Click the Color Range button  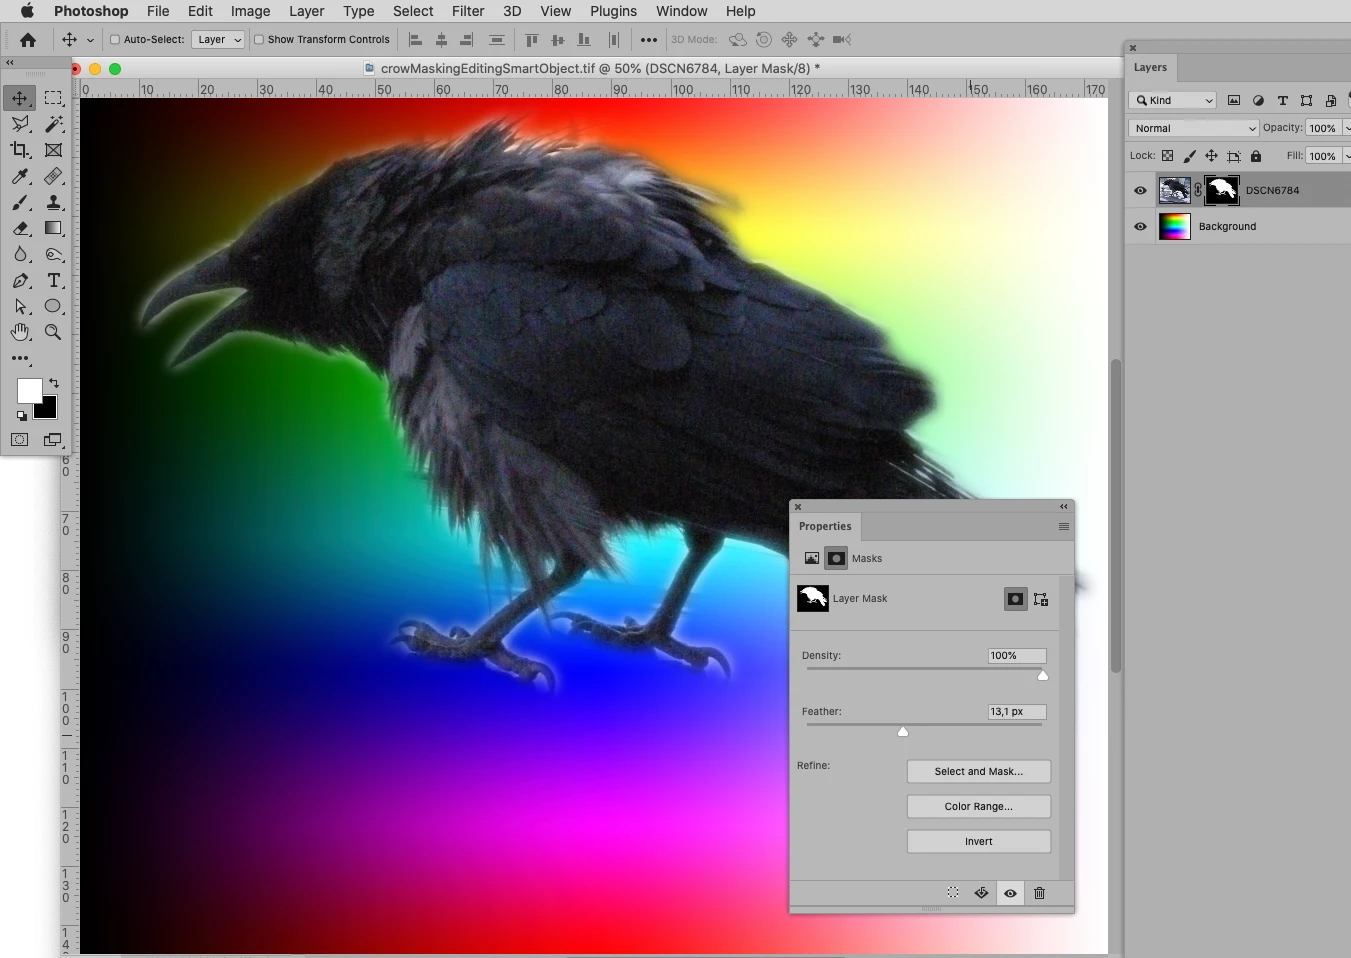pyautogui.click(x=979, y=806)
